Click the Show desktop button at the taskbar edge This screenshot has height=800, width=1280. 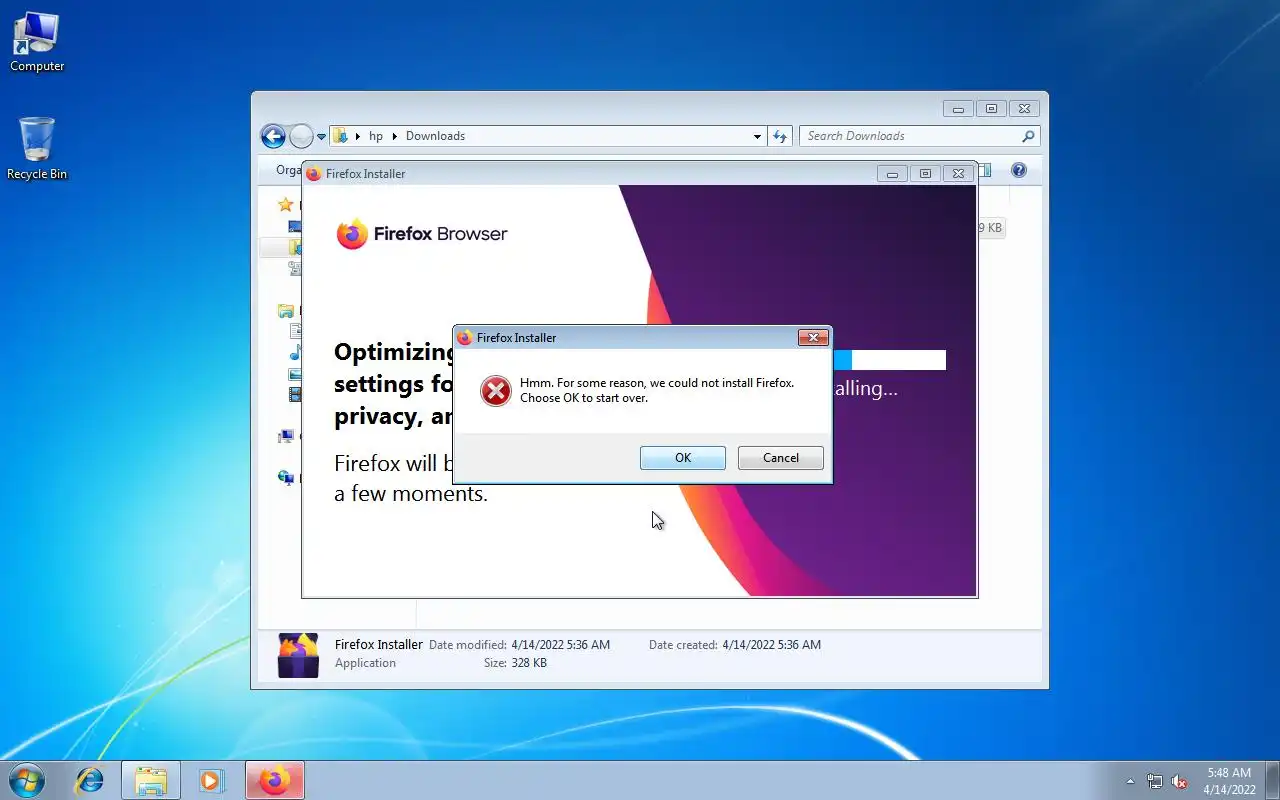click(x=1272, y=781)
